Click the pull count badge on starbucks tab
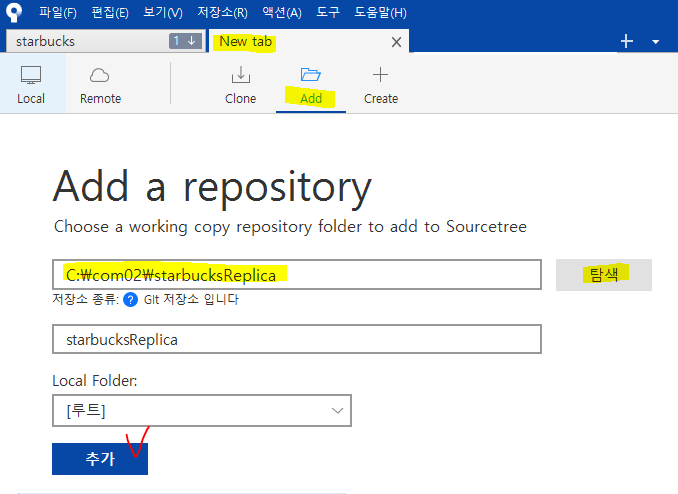The width and height of the screenshot is (678, 494). pyautogui.click(x=185, y=41)
